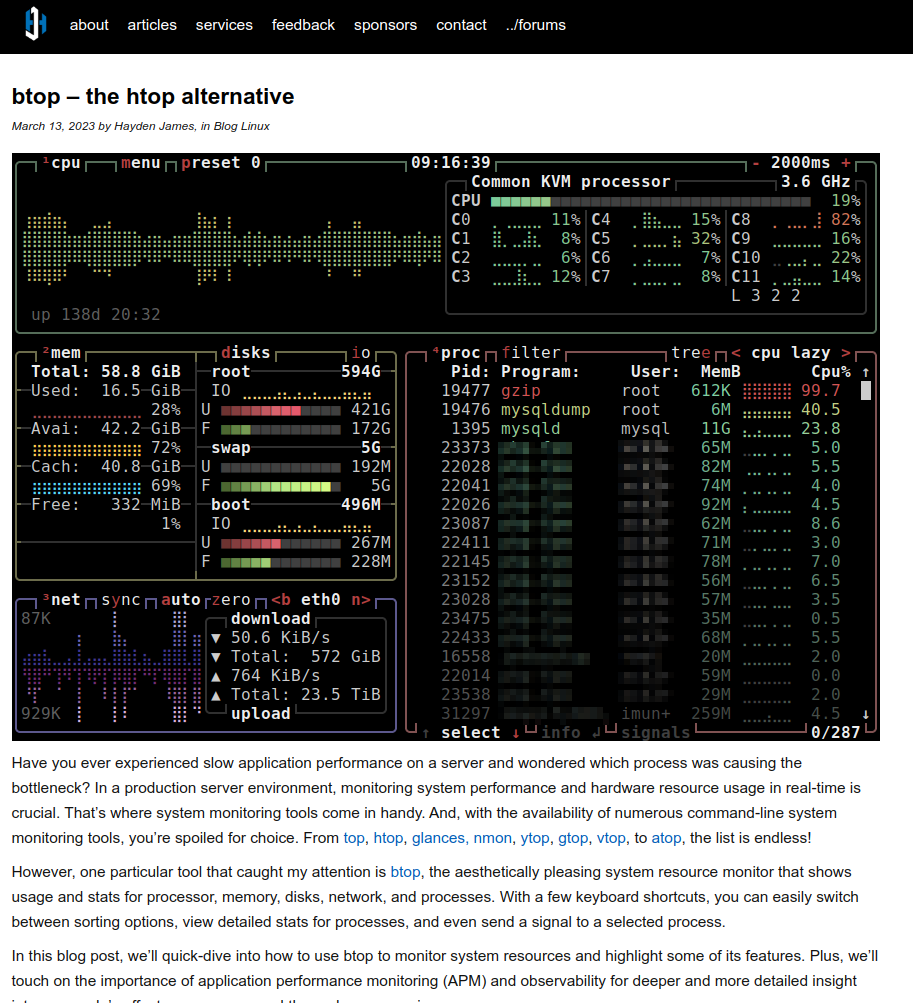This screenshot has height=1003, width=913.
Task: Click the btop screenshot image
Action: click(446, 446)
